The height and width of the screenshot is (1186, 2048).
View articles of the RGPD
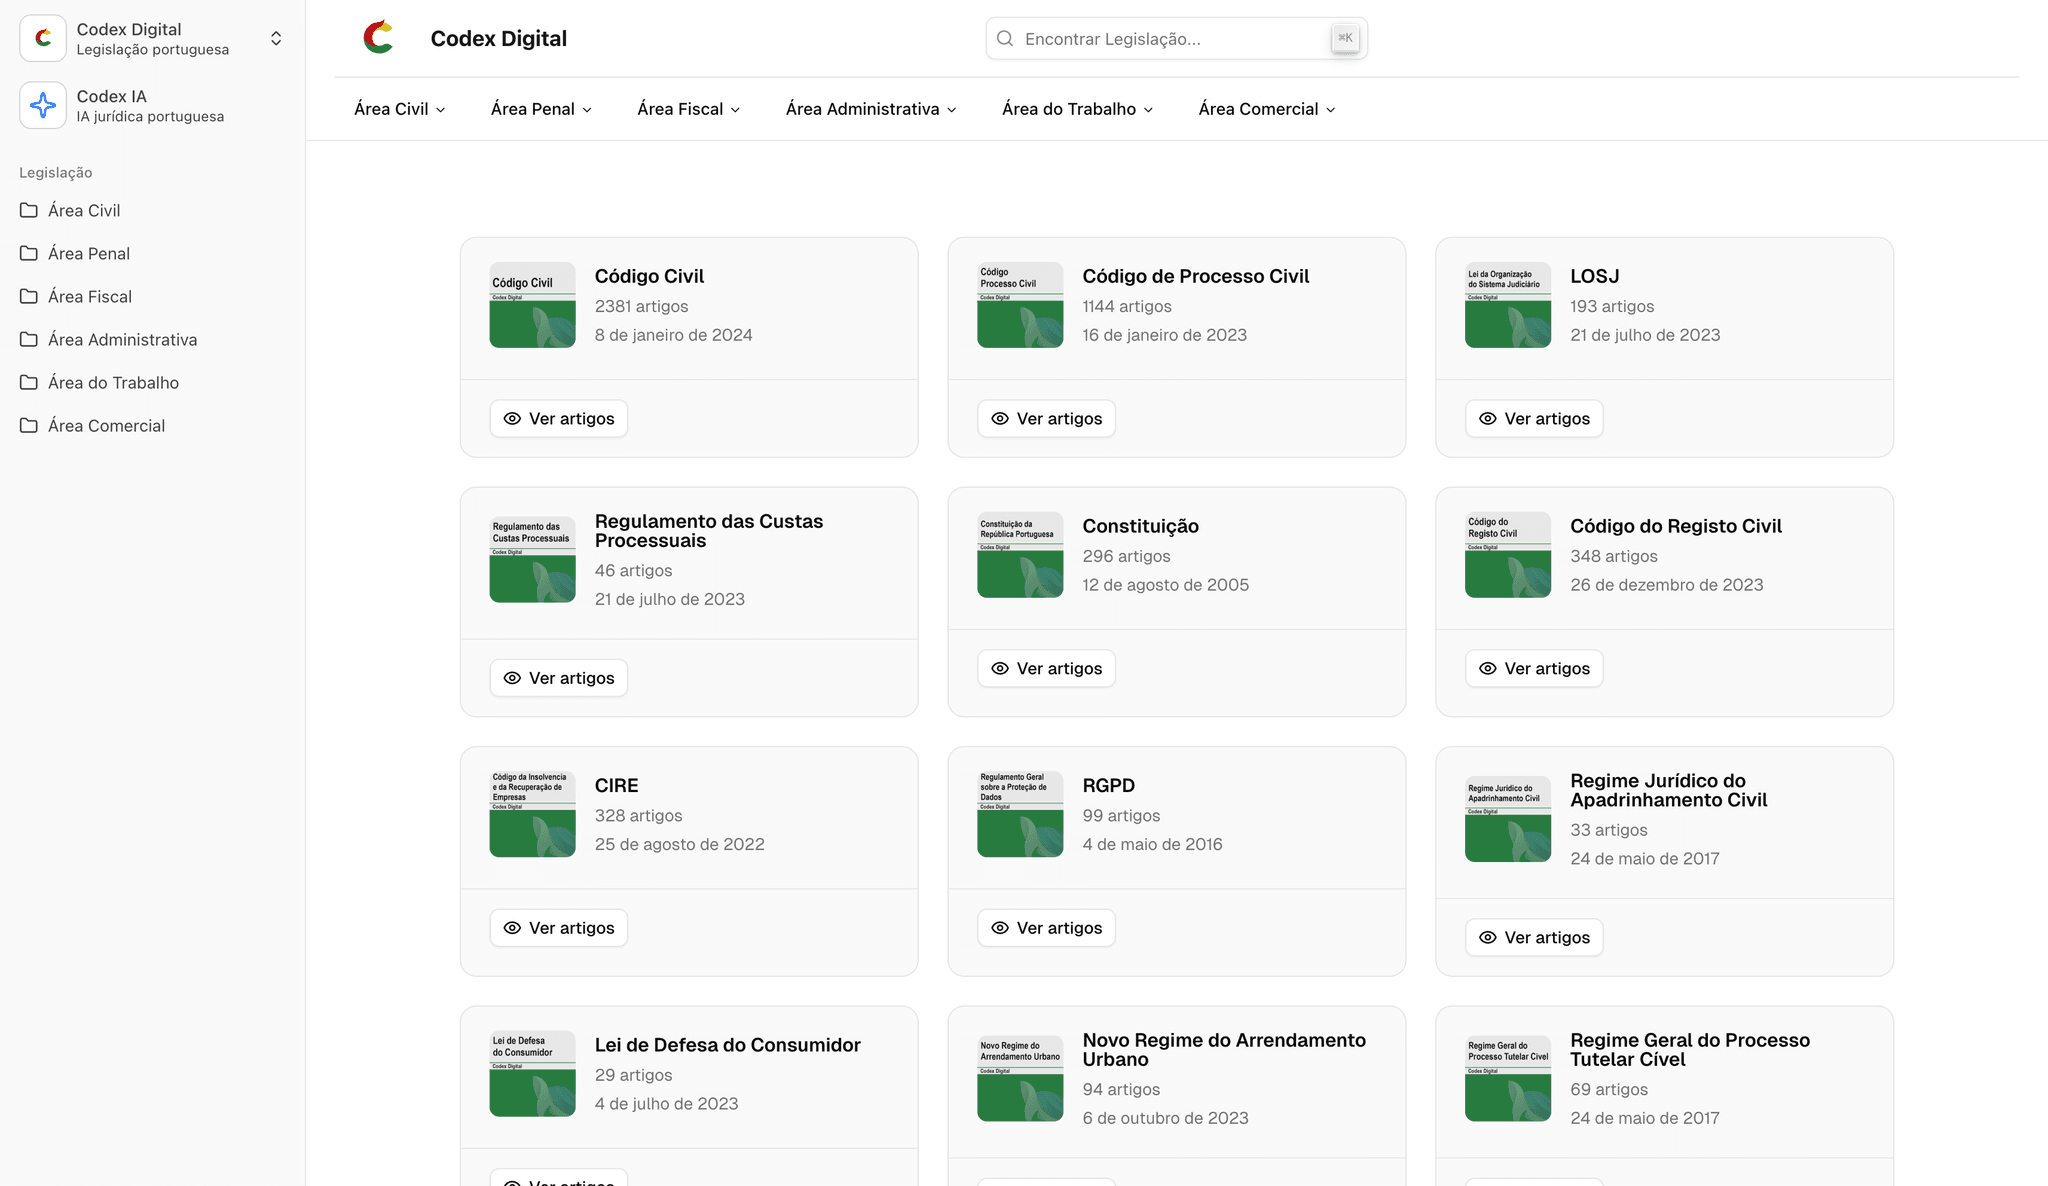[x=1046, y=928]
